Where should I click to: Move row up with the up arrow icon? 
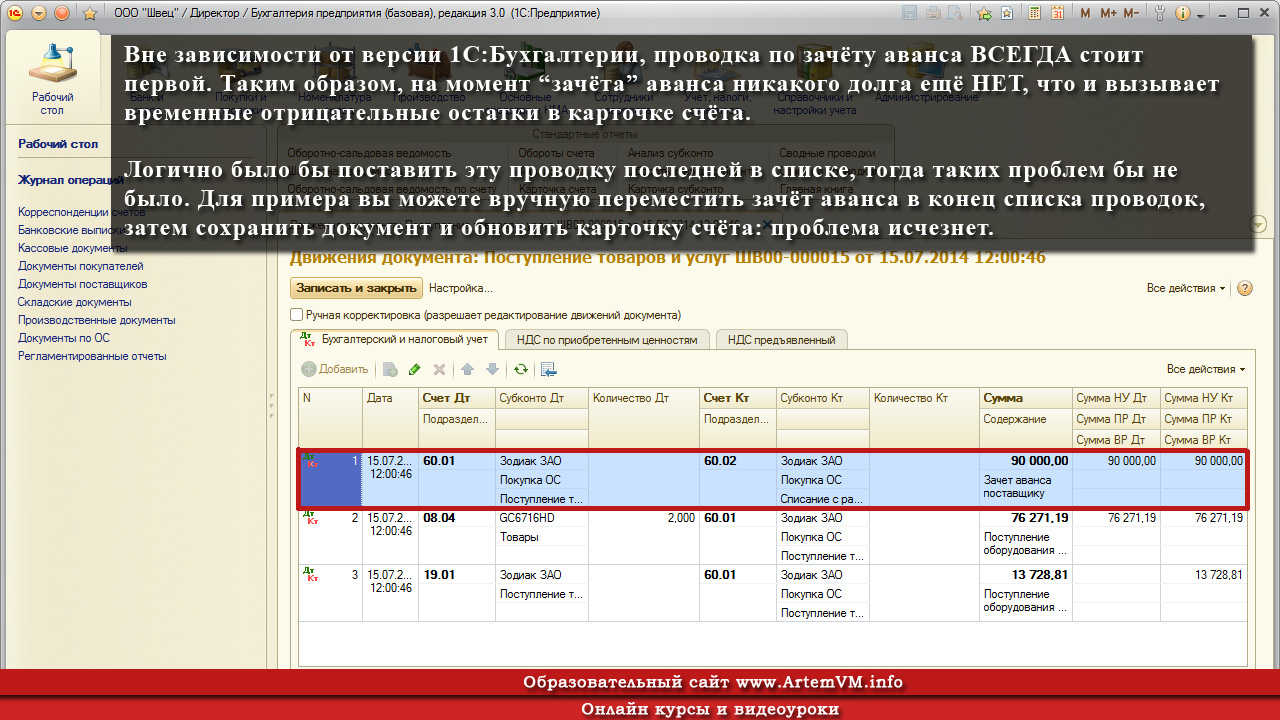467,369
